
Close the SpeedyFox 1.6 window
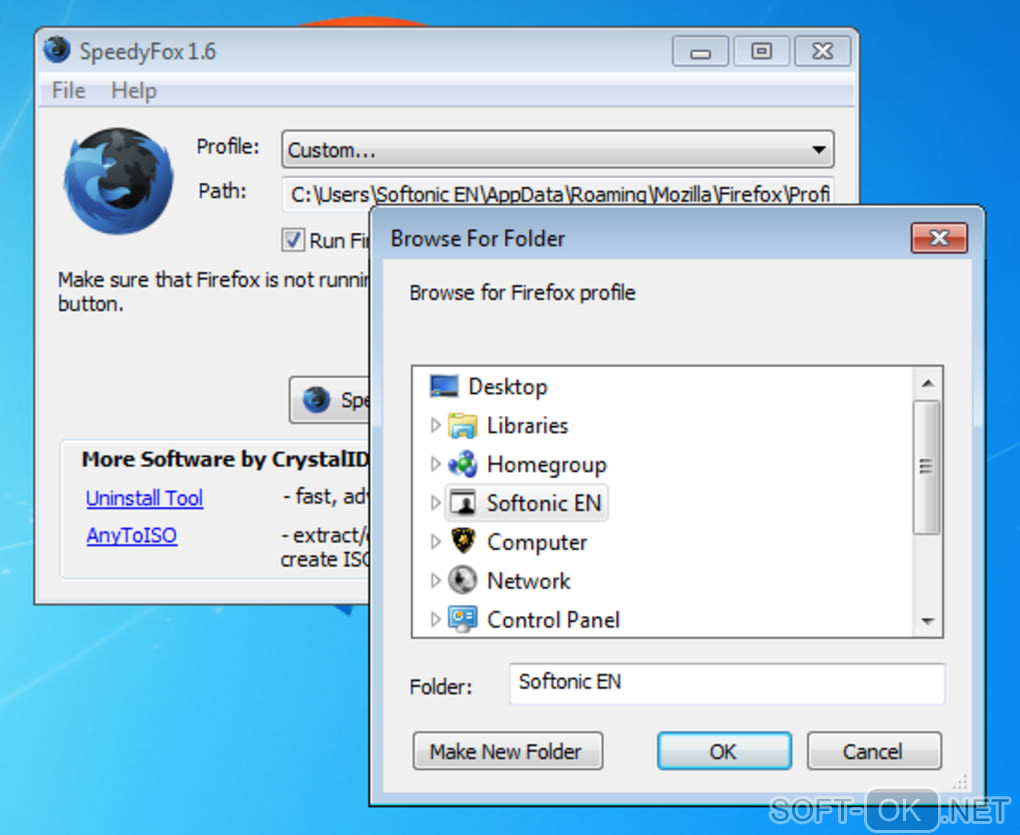coord(822,51)
